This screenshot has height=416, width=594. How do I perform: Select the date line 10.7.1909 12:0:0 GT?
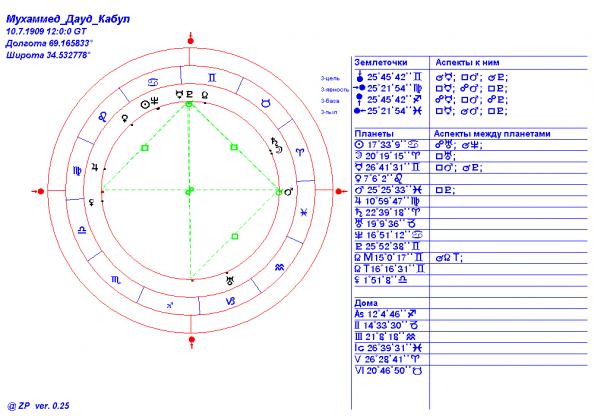click(x=46, y=31)
